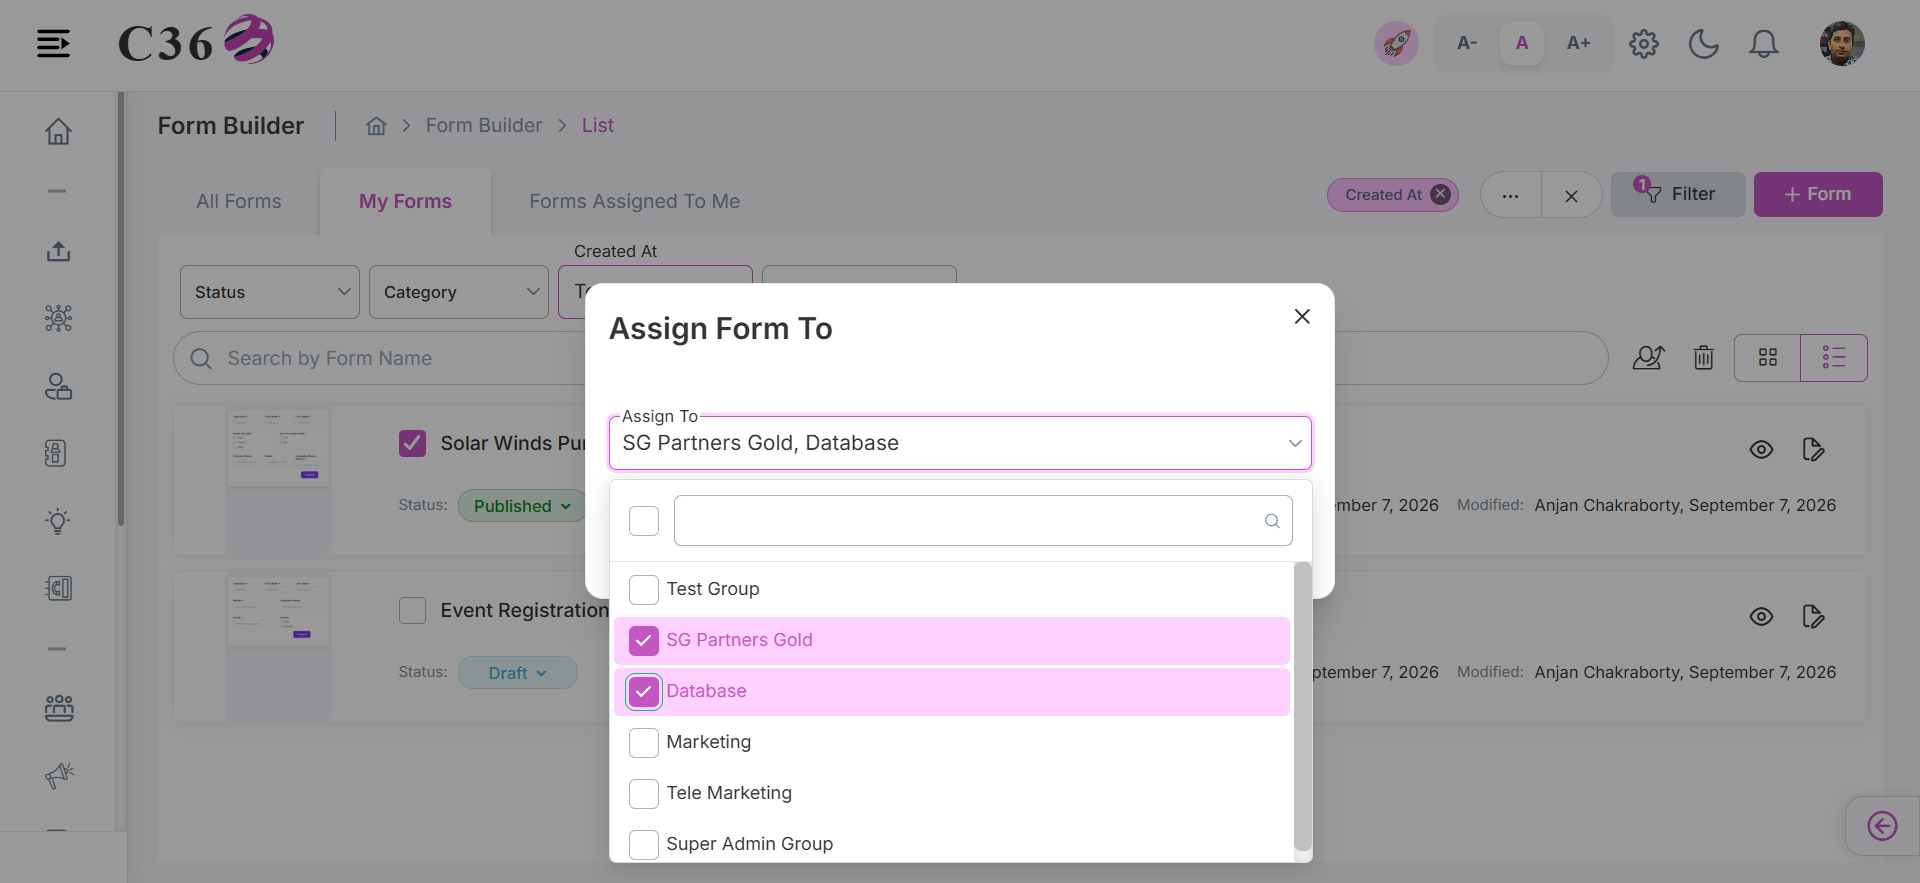Open the Published status dropdown
1920x883 pixels.
[x=522, y=506]
